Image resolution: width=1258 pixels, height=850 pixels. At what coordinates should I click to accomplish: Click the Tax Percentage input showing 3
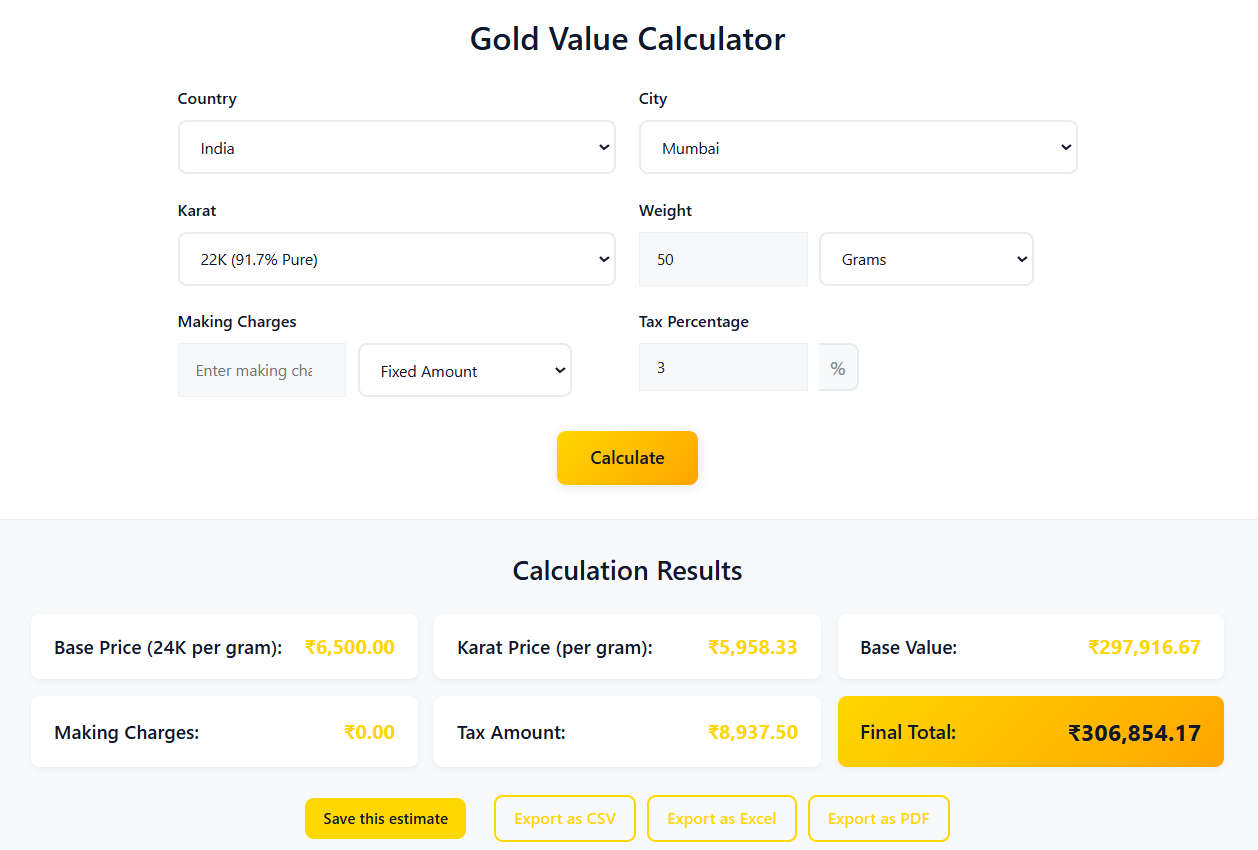722,366
